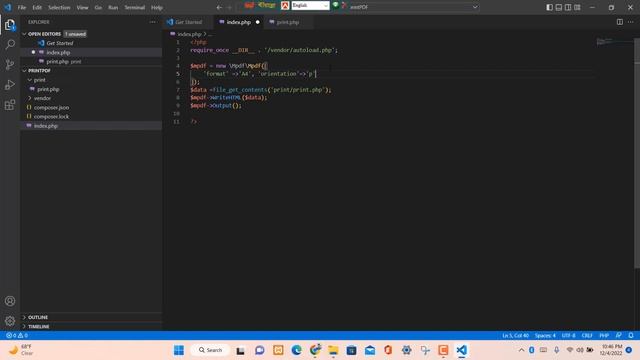640x360 pixels.
Task: Click the taskbar Search box
Action: coord(210,350)
